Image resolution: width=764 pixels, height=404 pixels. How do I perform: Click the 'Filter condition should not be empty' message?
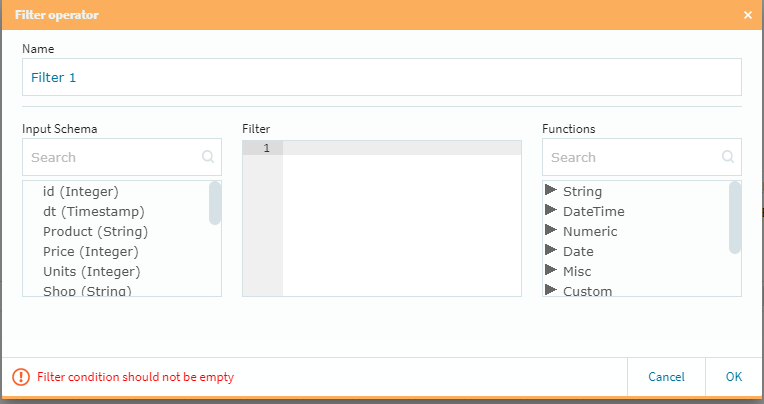pyautogui.click(x=135, y=377)
